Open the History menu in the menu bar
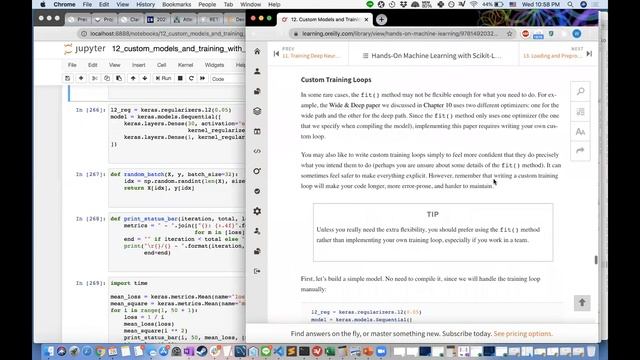The height and width of the screenshot is (360, 640). (145, 4)
